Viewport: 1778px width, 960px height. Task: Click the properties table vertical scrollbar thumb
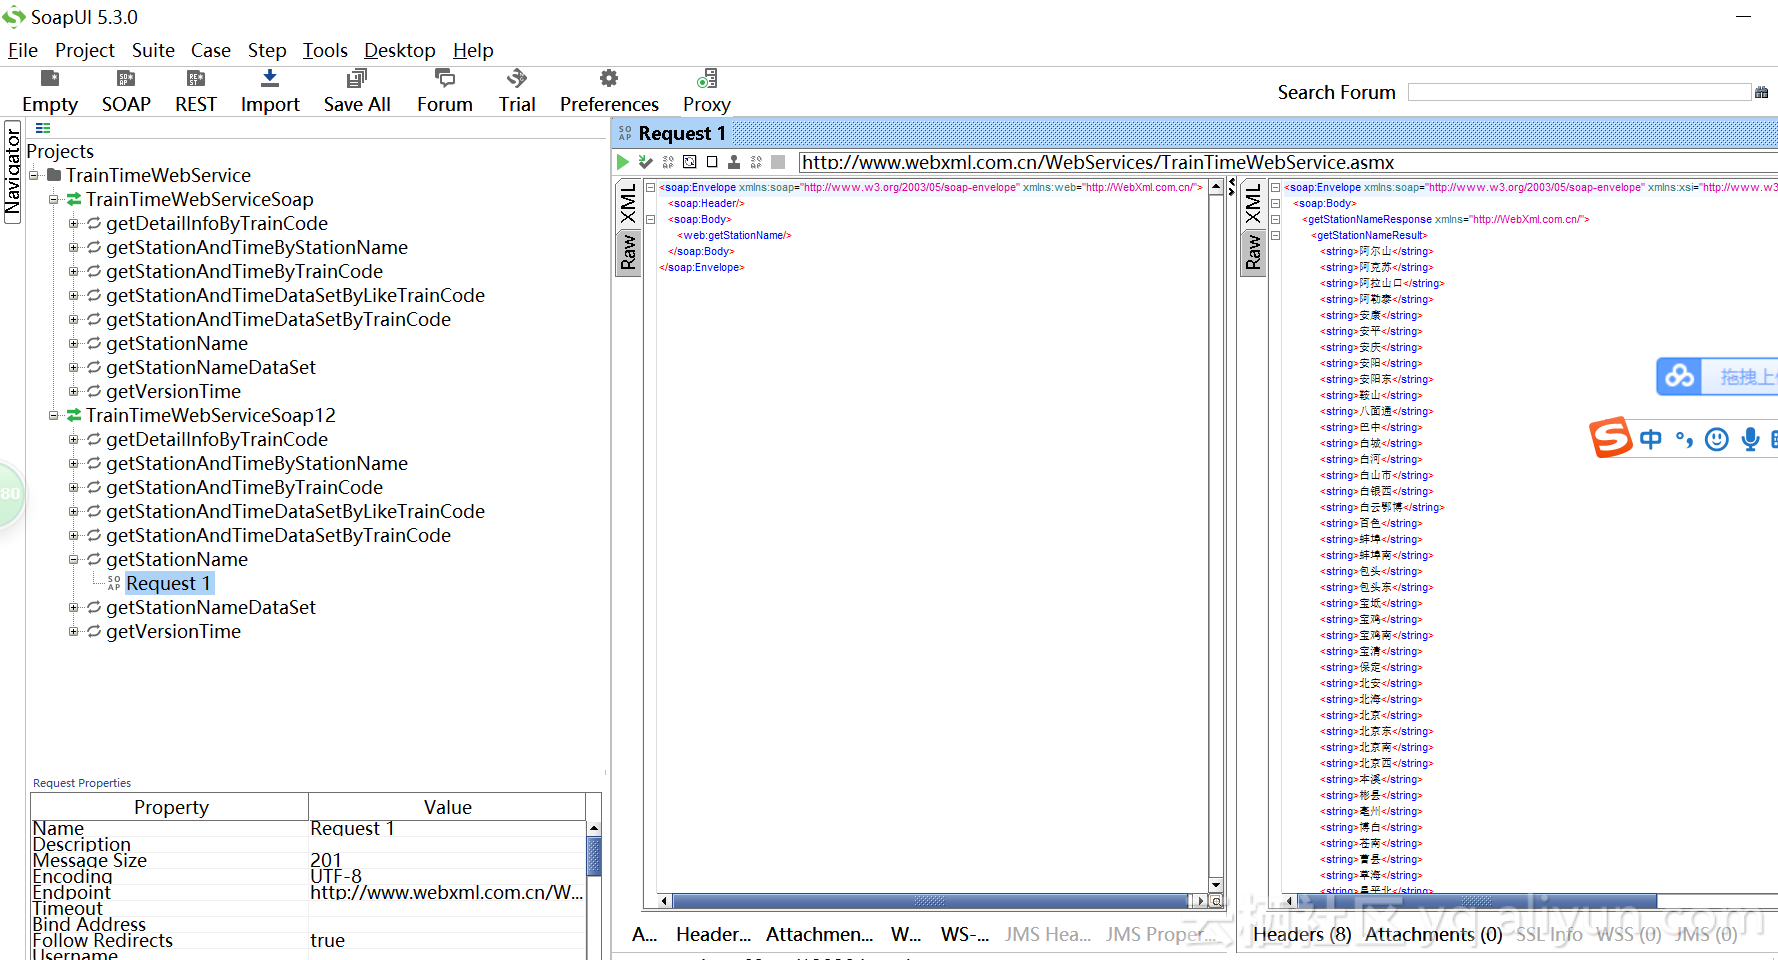click(x=594, y=857)
